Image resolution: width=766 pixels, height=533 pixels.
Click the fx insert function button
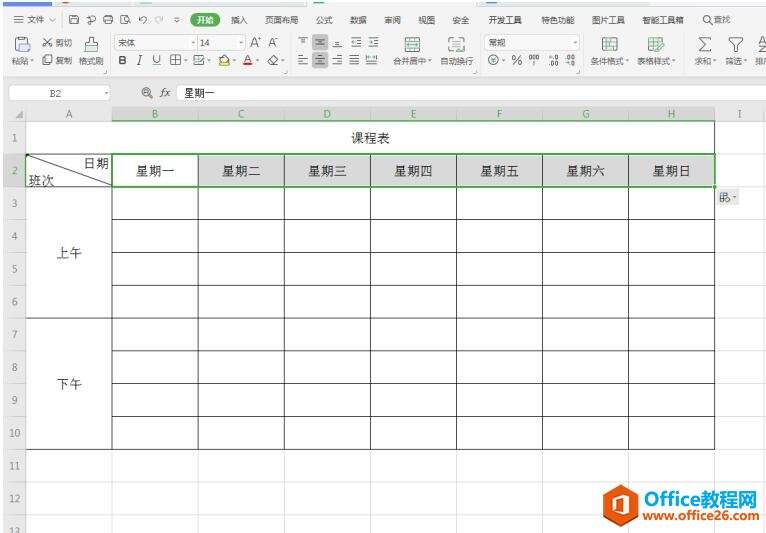pos(165,93)
